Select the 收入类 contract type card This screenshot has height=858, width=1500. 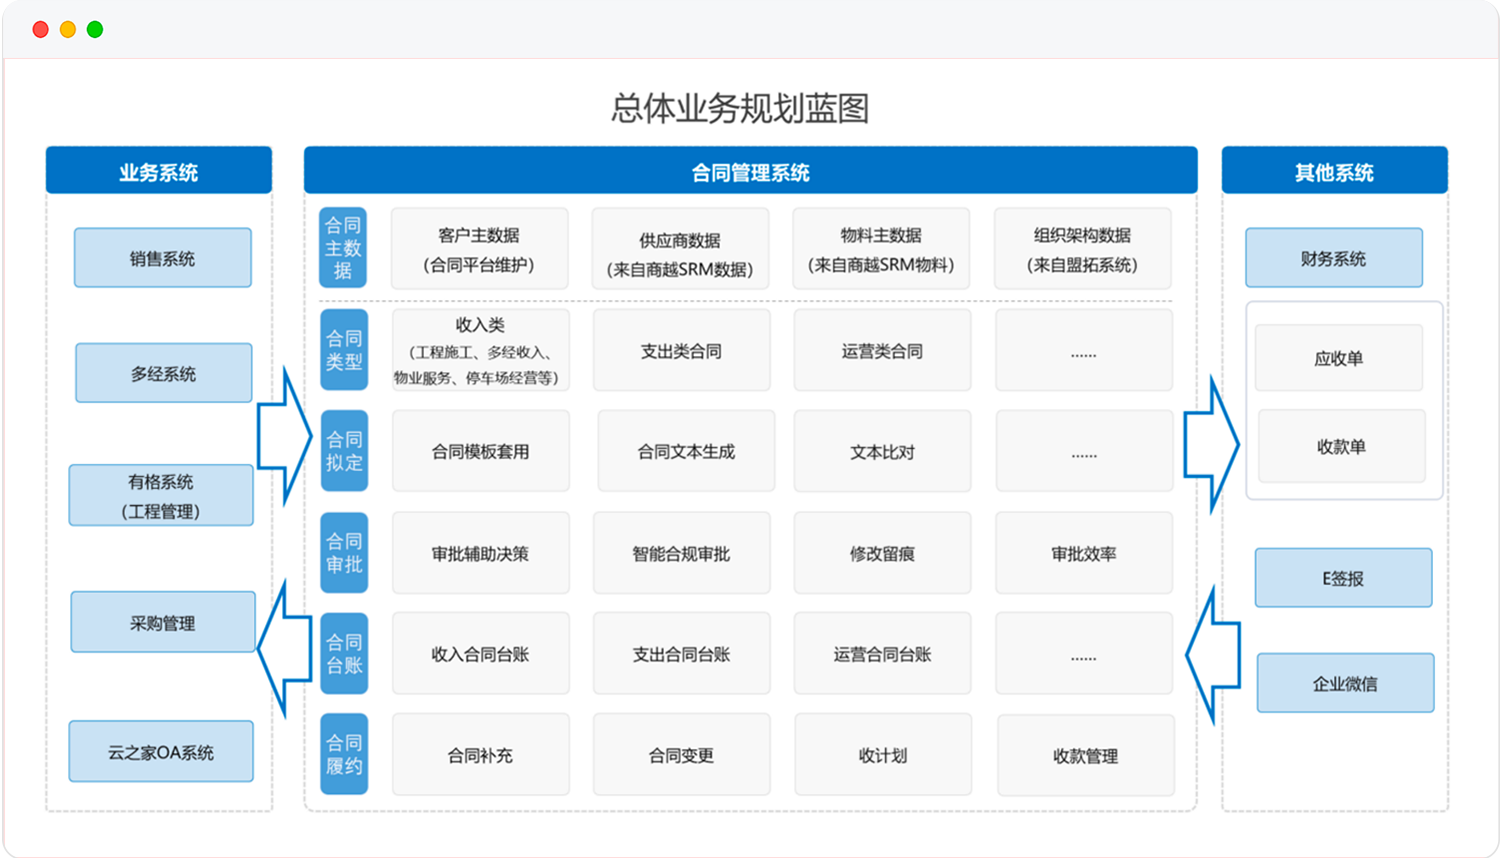(481, 350)
